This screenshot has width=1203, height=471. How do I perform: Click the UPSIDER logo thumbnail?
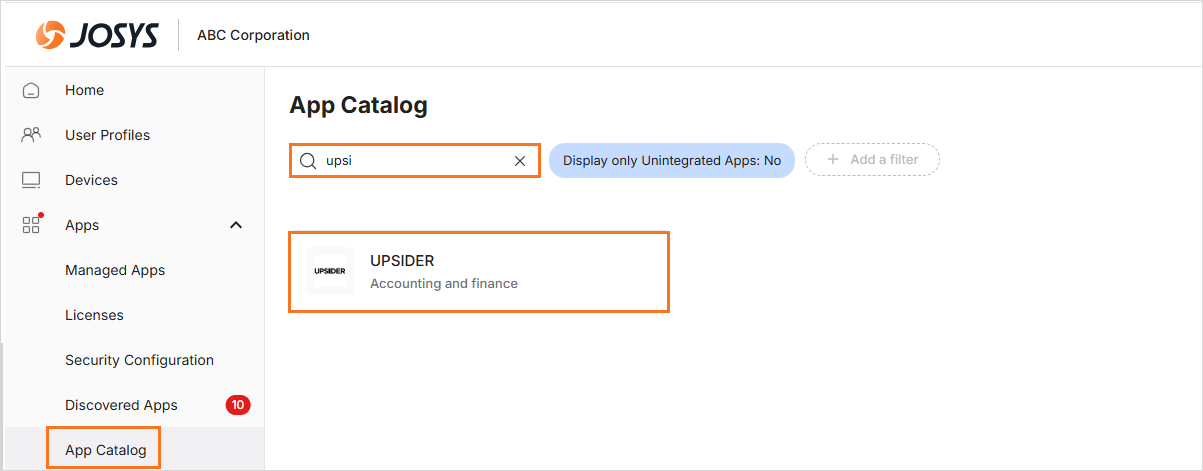330,271
